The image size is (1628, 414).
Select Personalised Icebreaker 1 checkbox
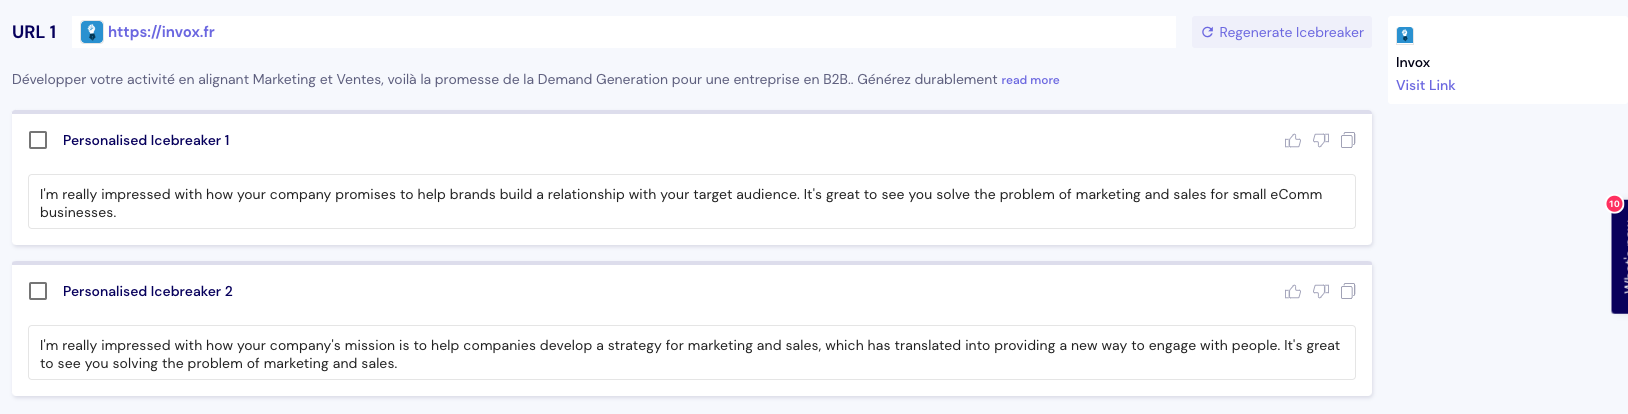[38, 140]
